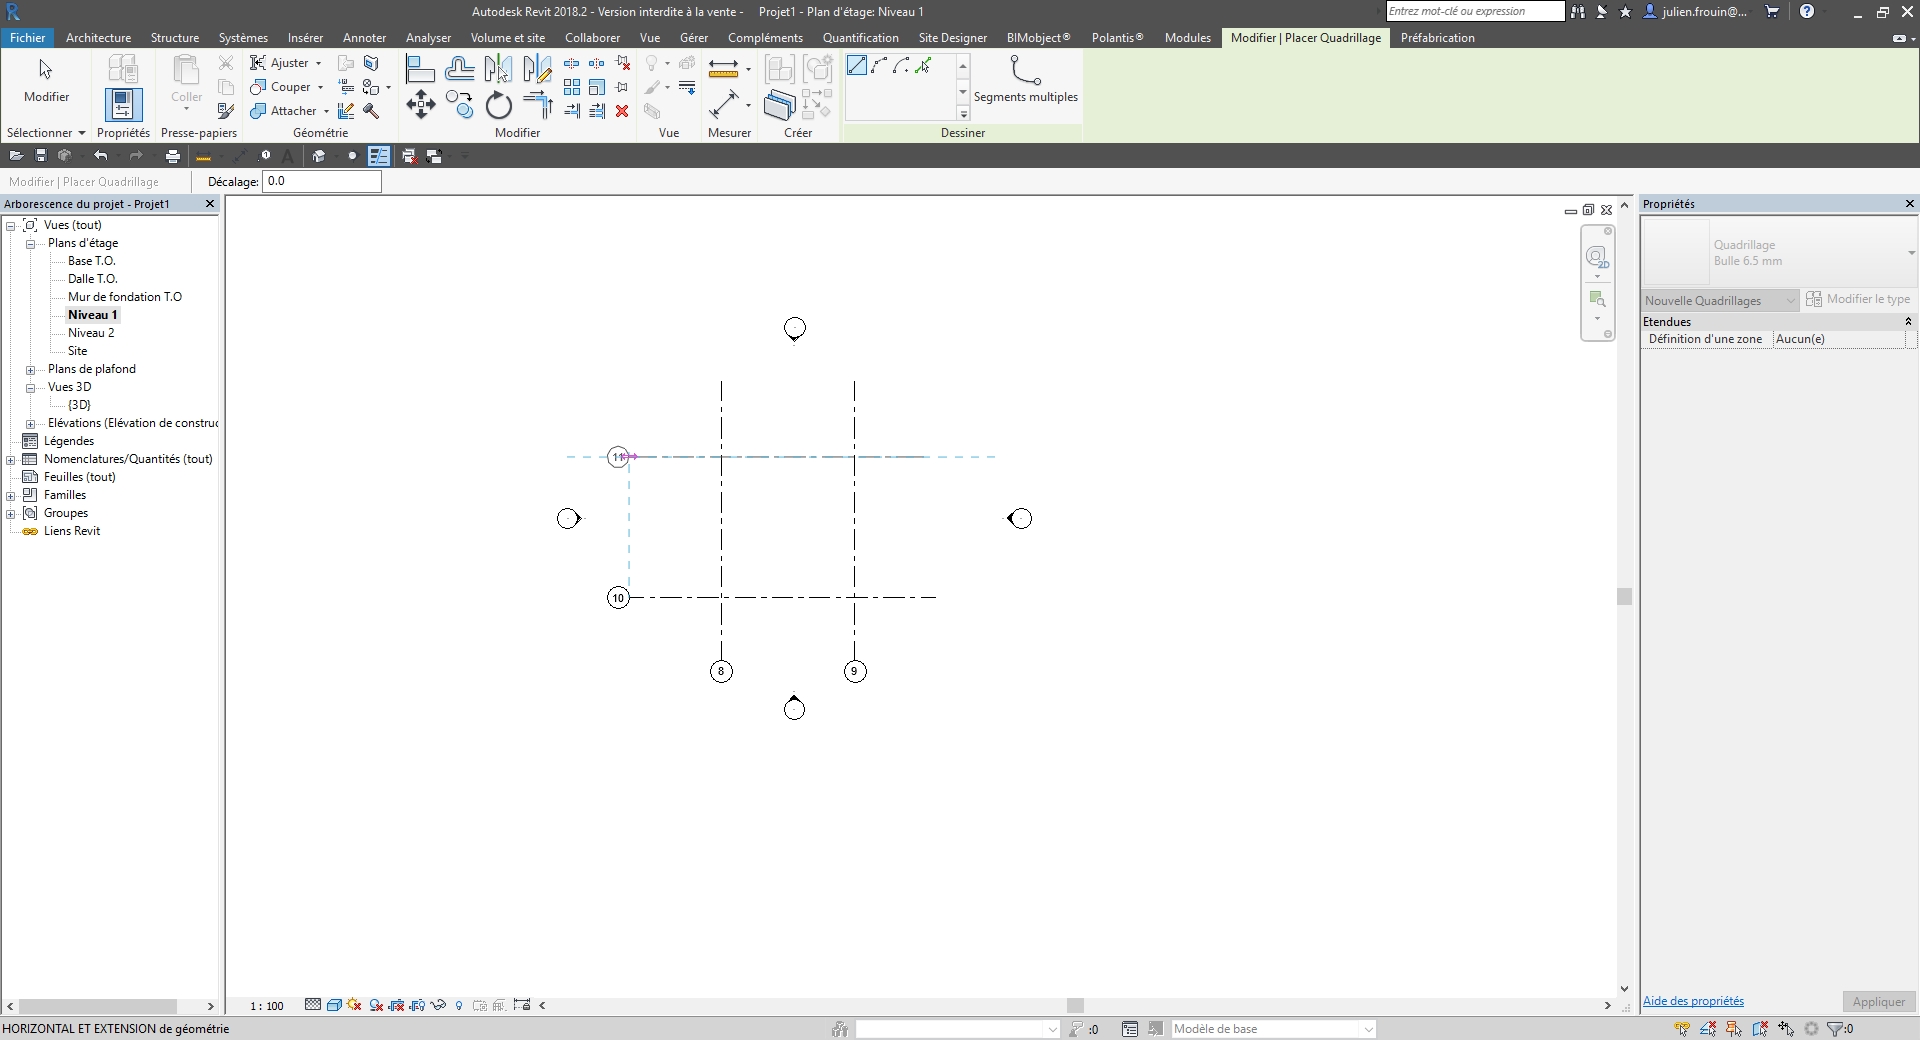Viewport: 1920px width, 1040px height.
Task: Click the Segments multiples grid tool
Action: tap(1025, 79)
